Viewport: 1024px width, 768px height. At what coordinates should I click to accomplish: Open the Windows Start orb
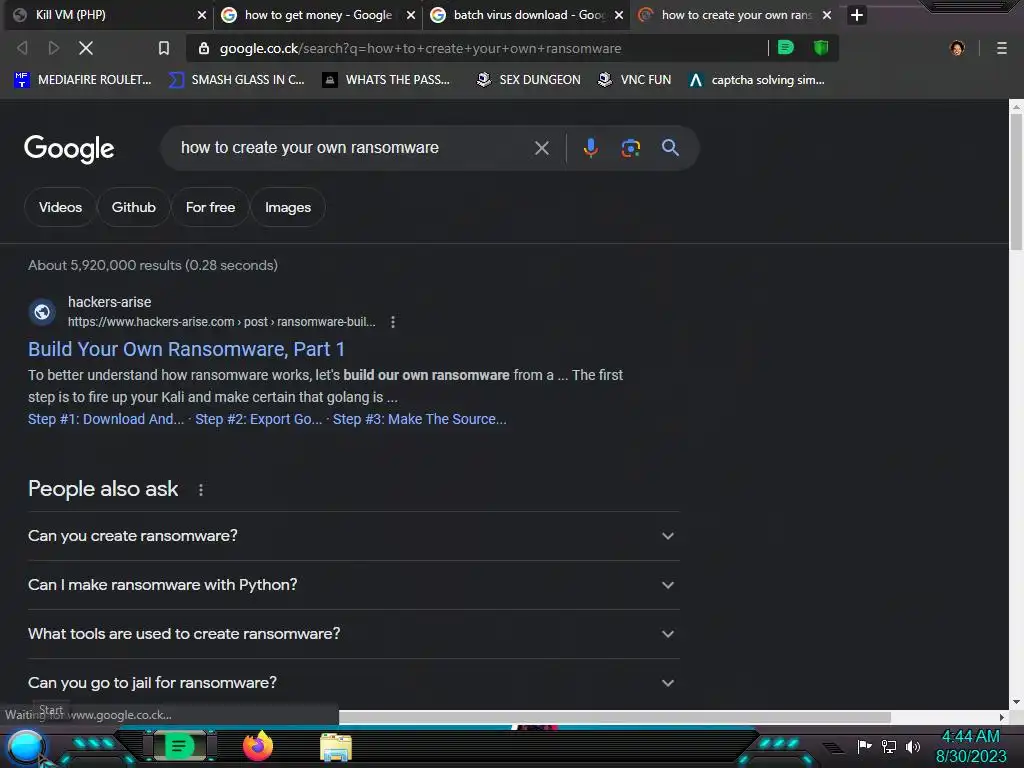coord(25,747)
